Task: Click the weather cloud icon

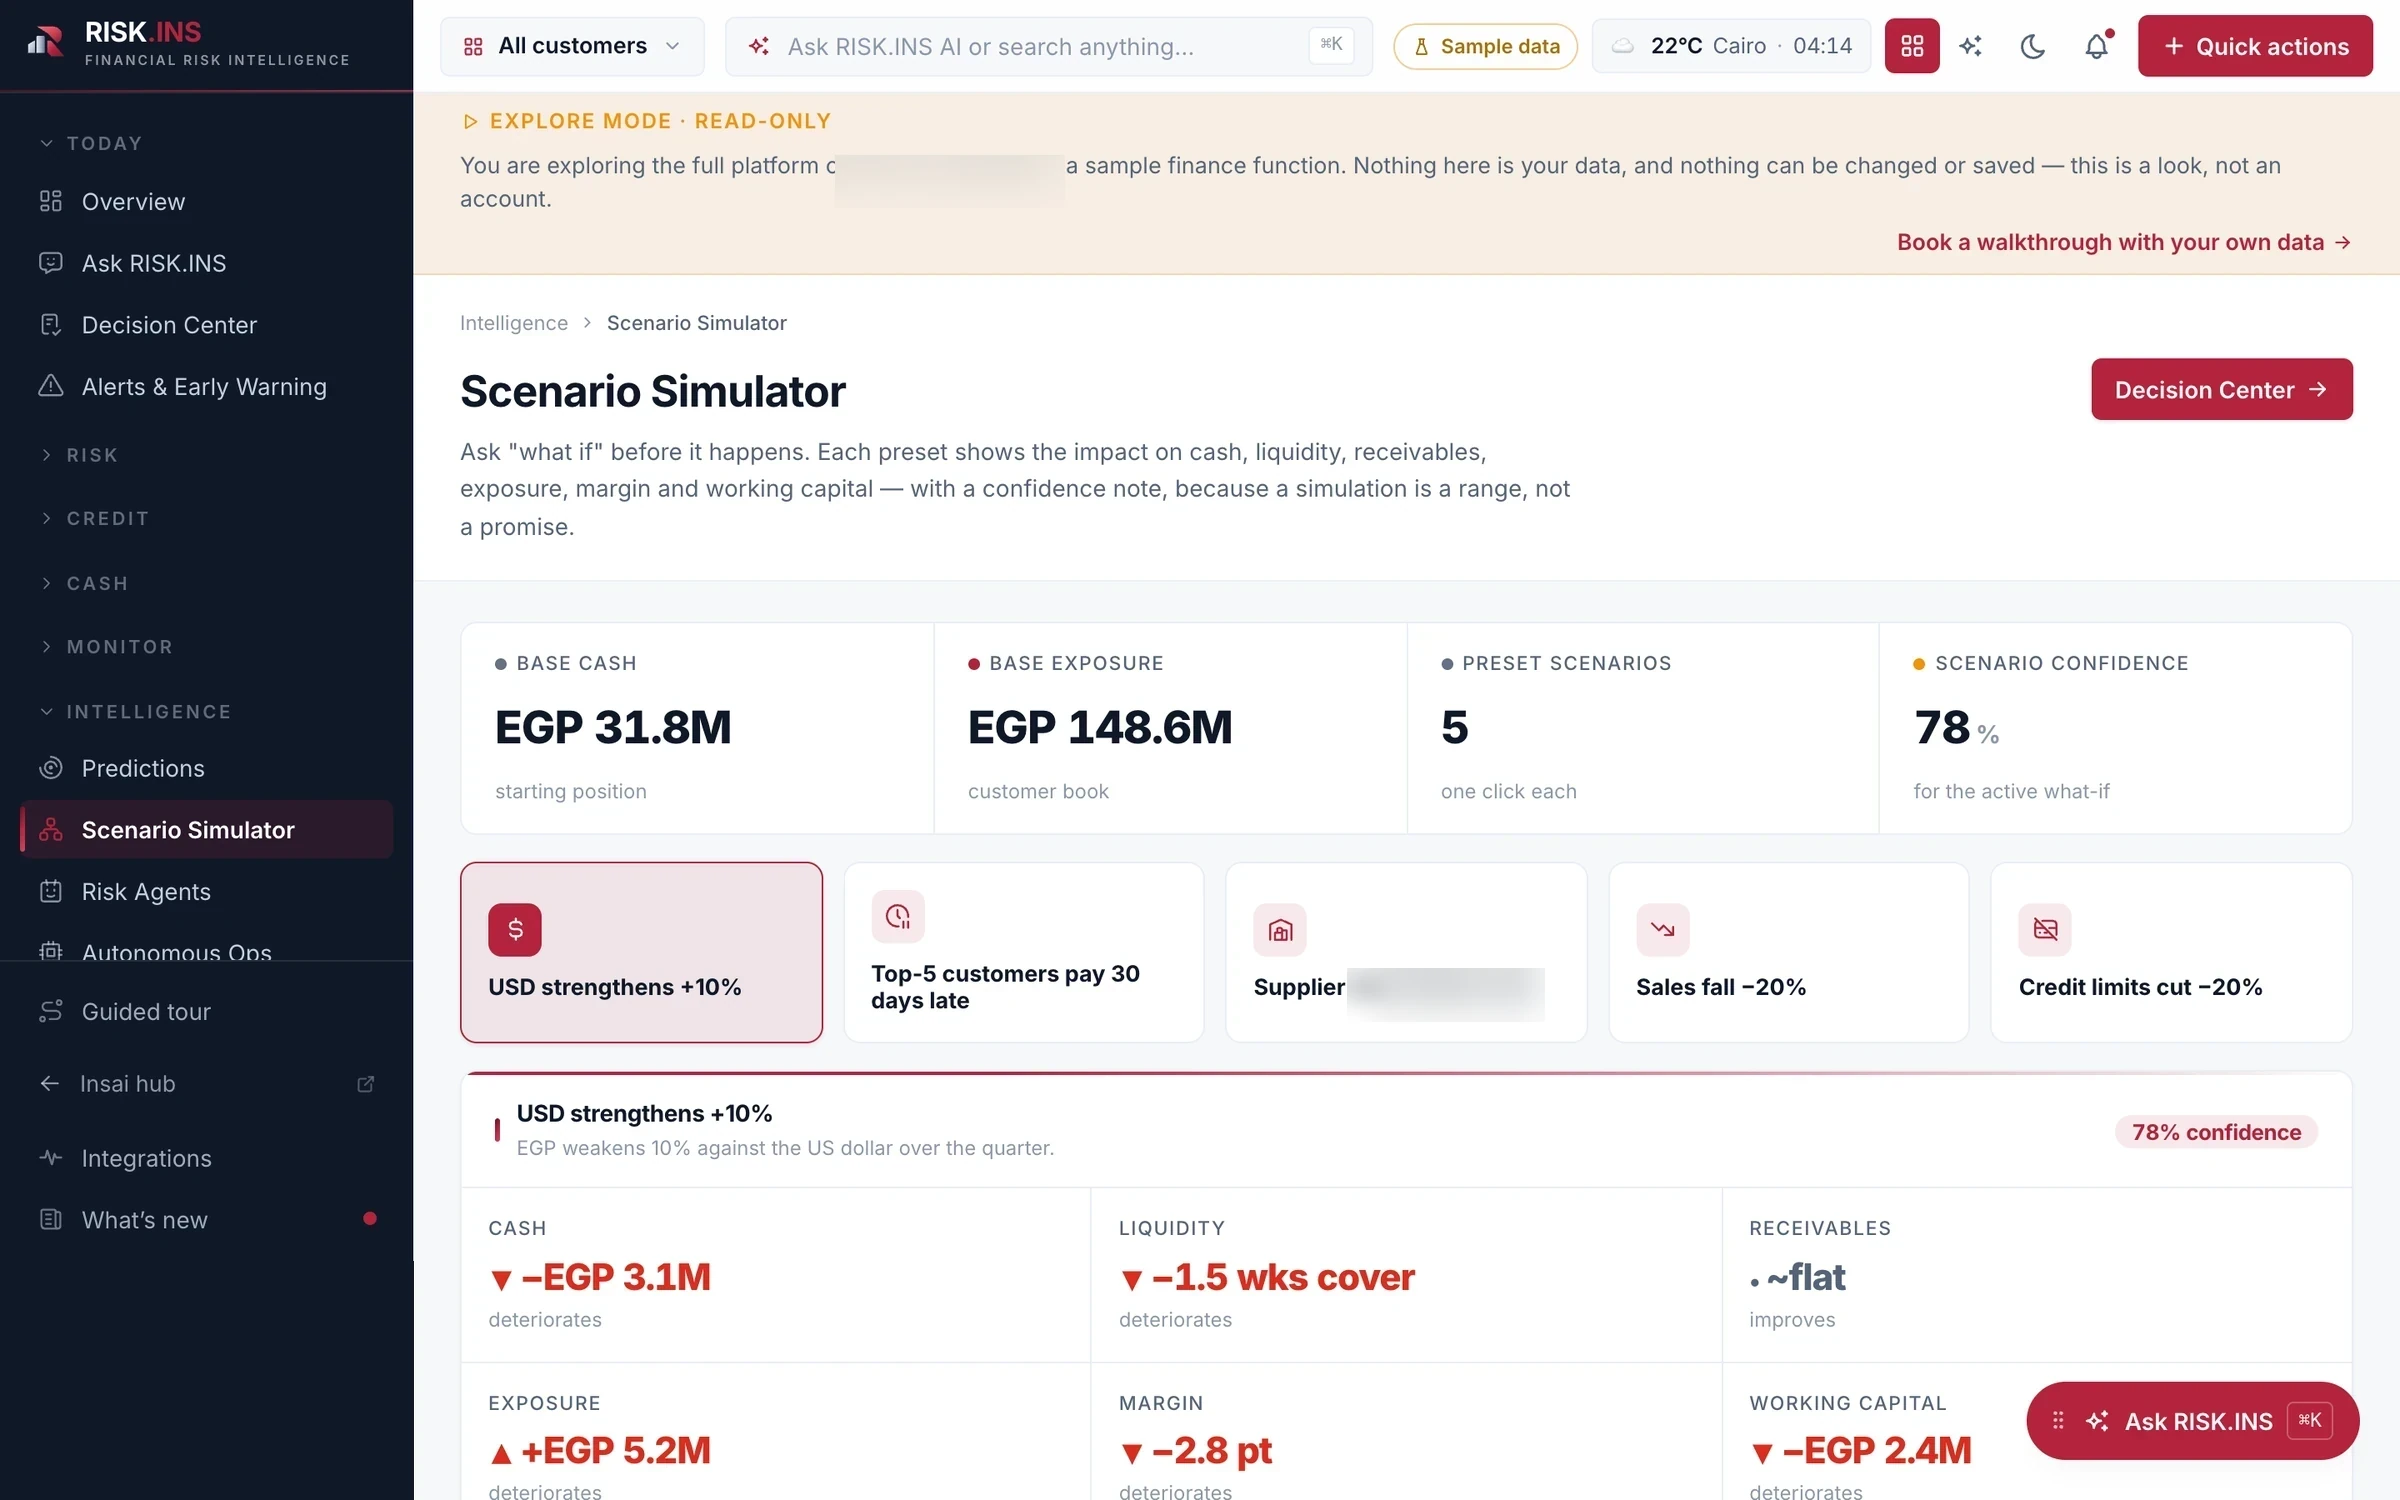Action: pos(1623,46)
